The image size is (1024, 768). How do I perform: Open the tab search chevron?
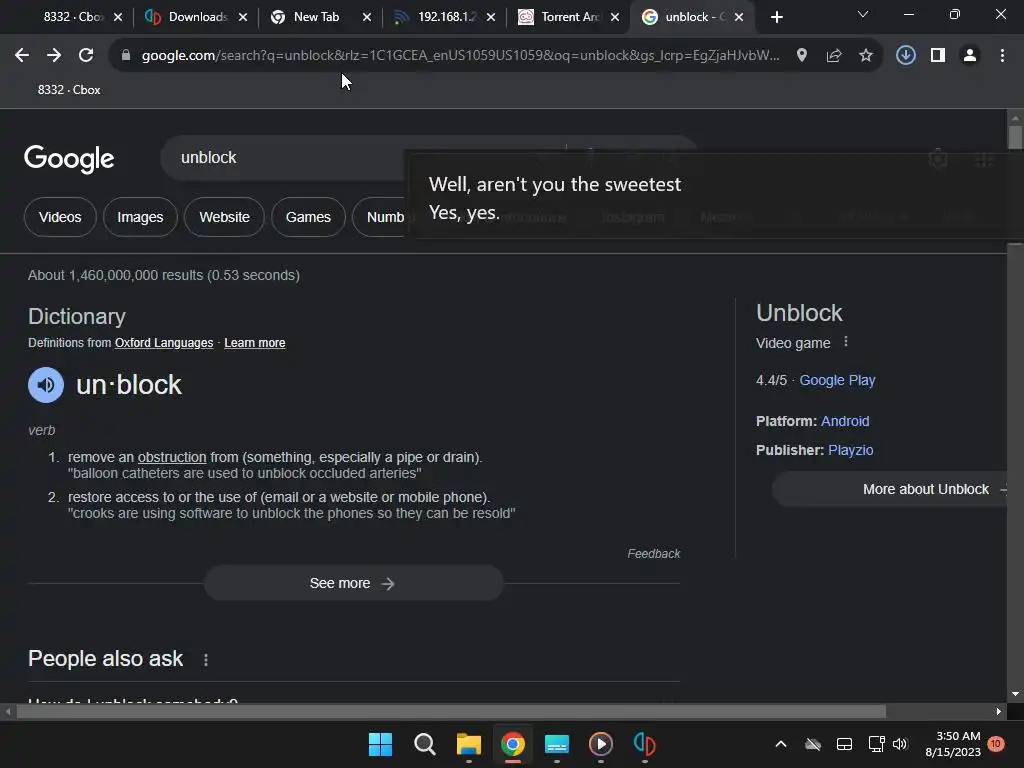pos(863,14)
